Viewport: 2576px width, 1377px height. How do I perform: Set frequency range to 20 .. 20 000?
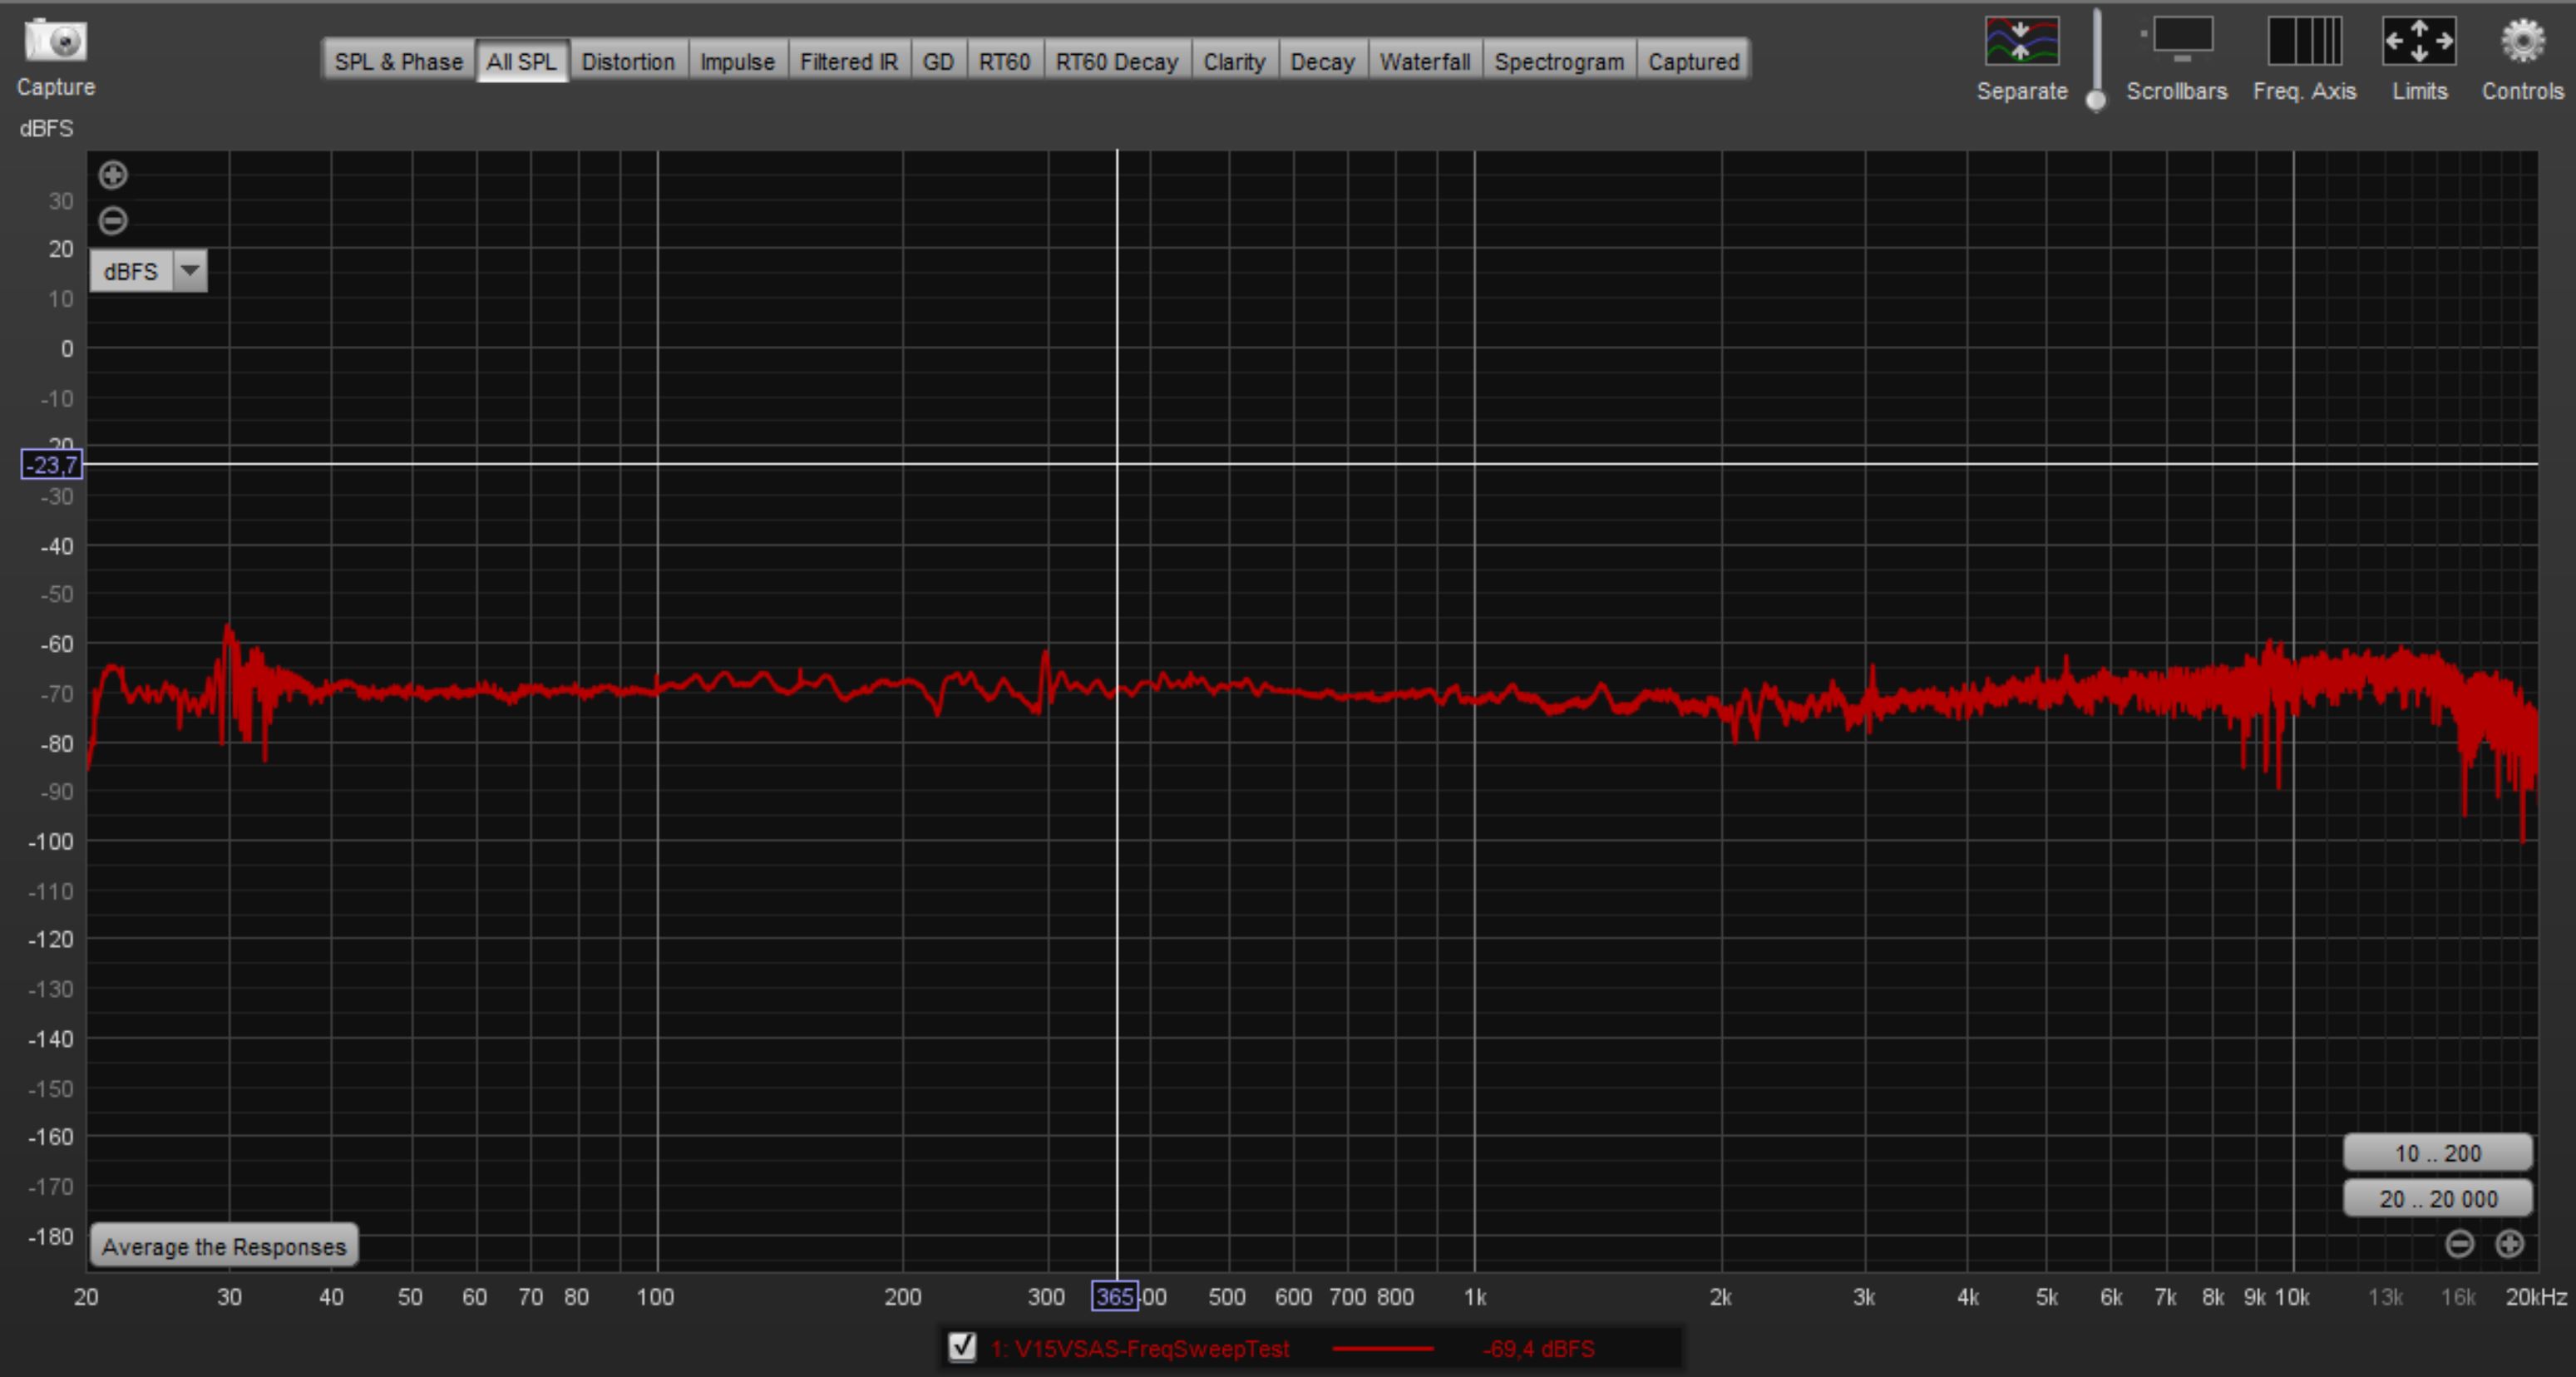tap(2437, 1198)
